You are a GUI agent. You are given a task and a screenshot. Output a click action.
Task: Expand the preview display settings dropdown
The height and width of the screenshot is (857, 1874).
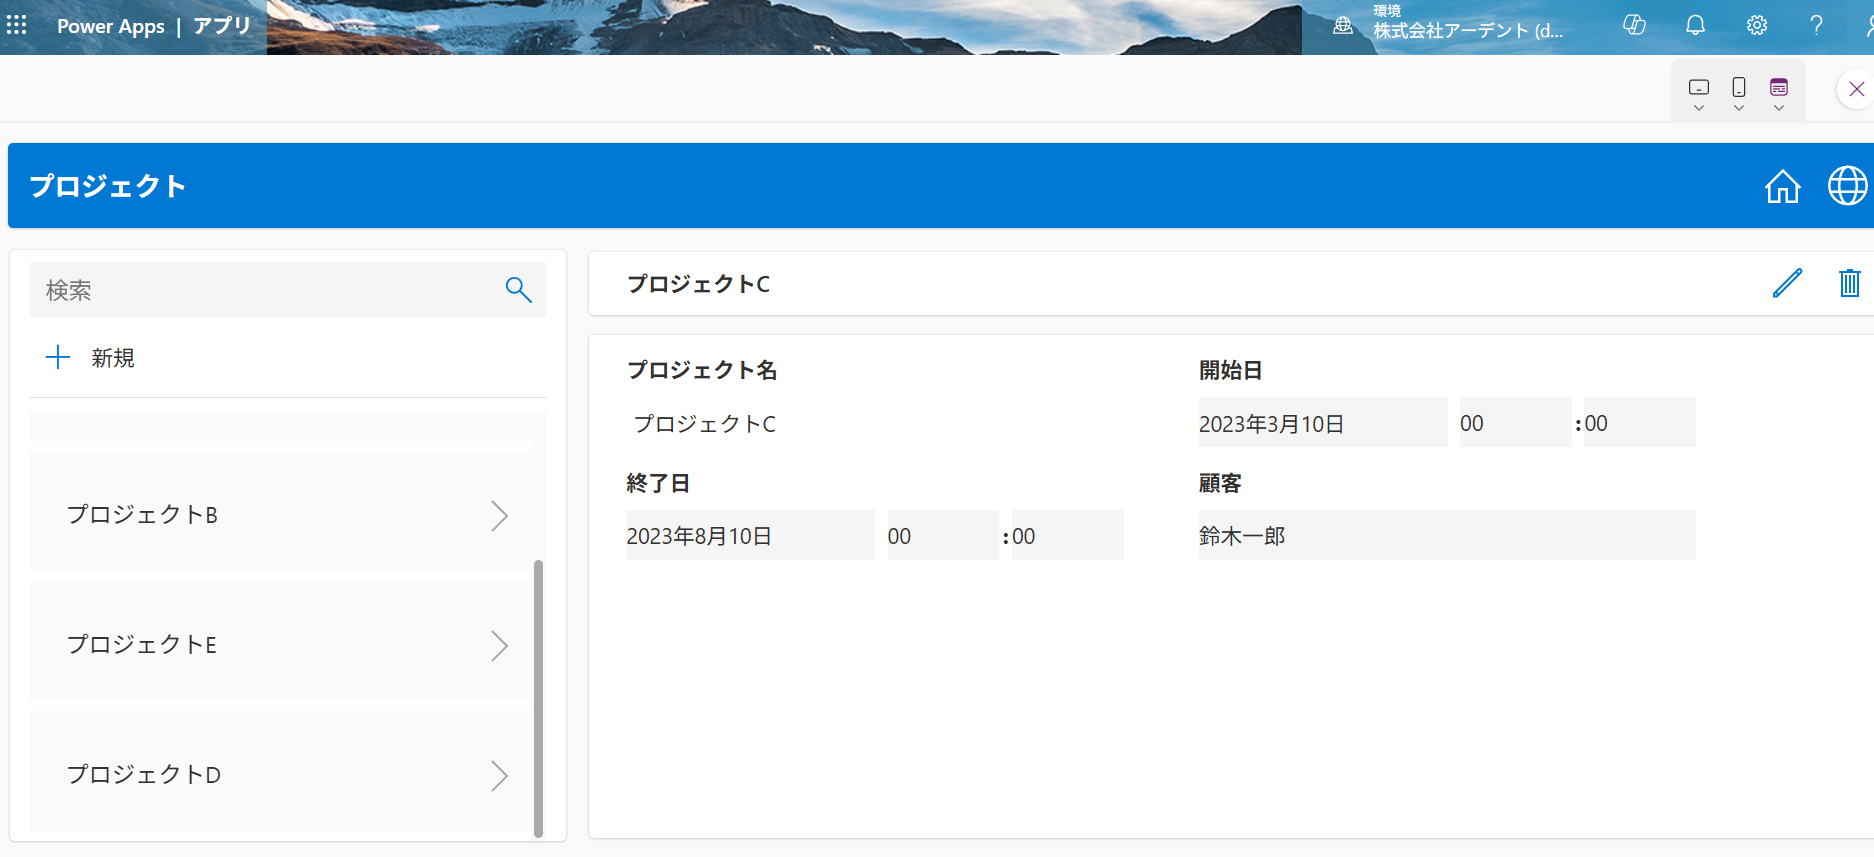1779,108
